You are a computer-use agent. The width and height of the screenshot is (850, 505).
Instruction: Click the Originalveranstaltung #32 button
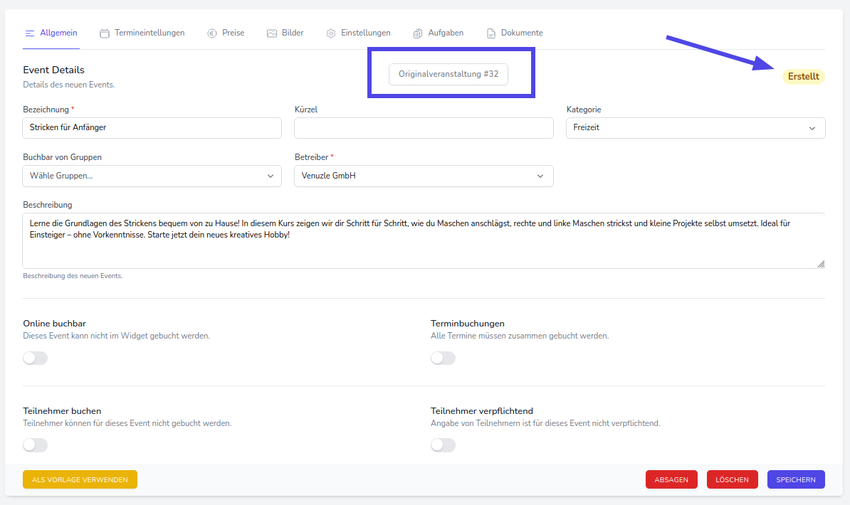point(448,74)
